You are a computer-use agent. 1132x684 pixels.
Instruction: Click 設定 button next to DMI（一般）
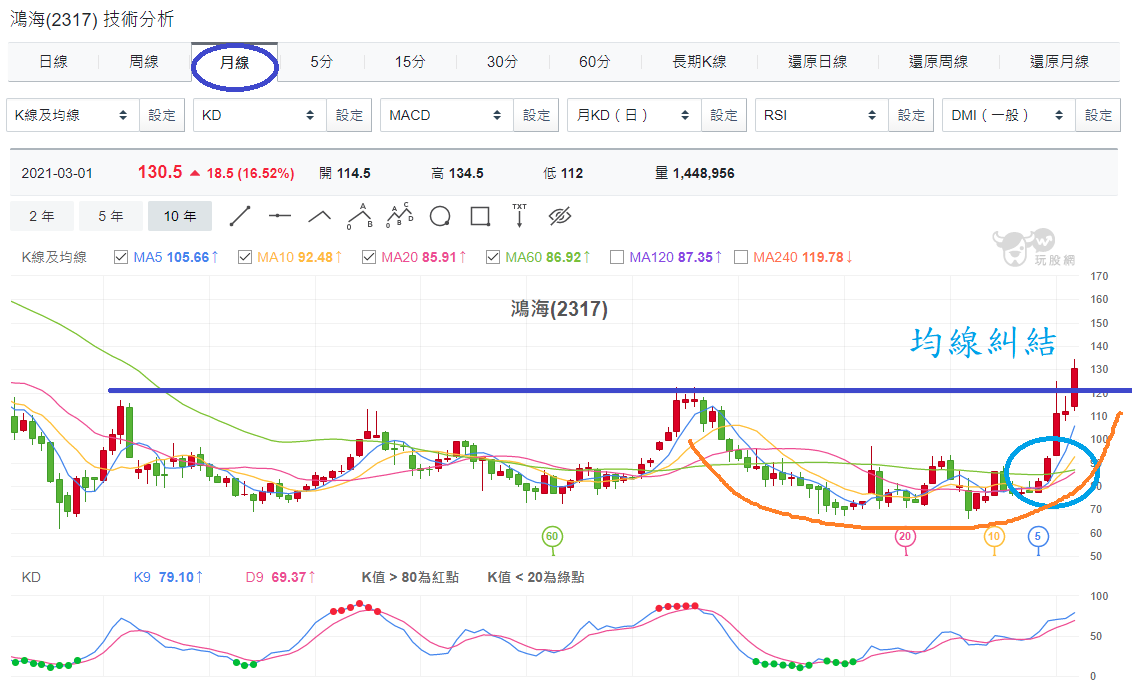(x=1098, y=116)
